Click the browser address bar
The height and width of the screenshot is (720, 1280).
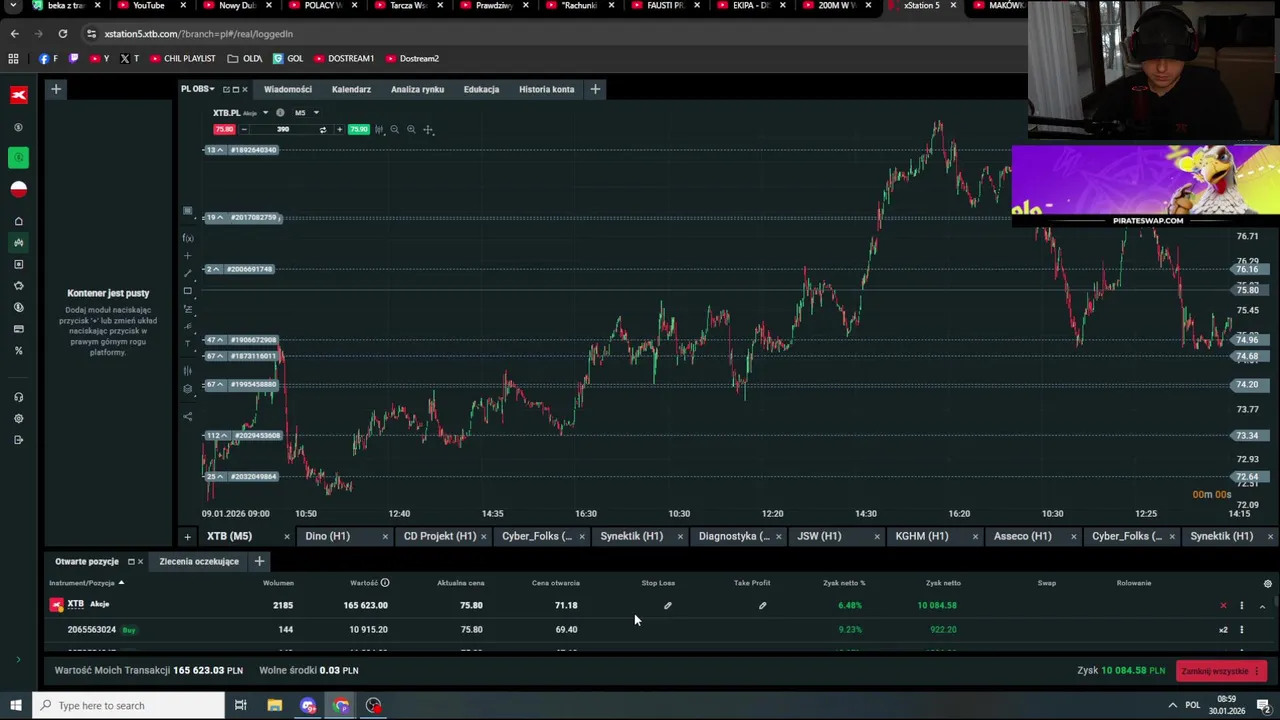[x=560, y=34]
